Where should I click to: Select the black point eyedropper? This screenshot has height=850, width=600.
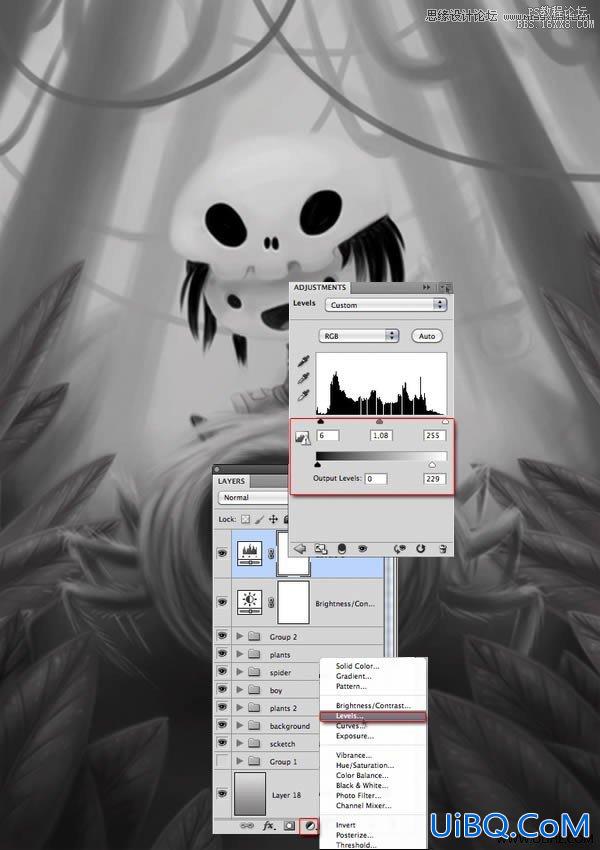point(304,361)
